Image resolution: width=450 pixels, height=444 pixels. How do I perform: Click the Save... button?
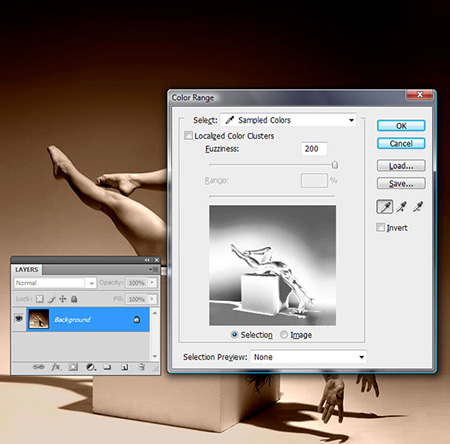401,183
